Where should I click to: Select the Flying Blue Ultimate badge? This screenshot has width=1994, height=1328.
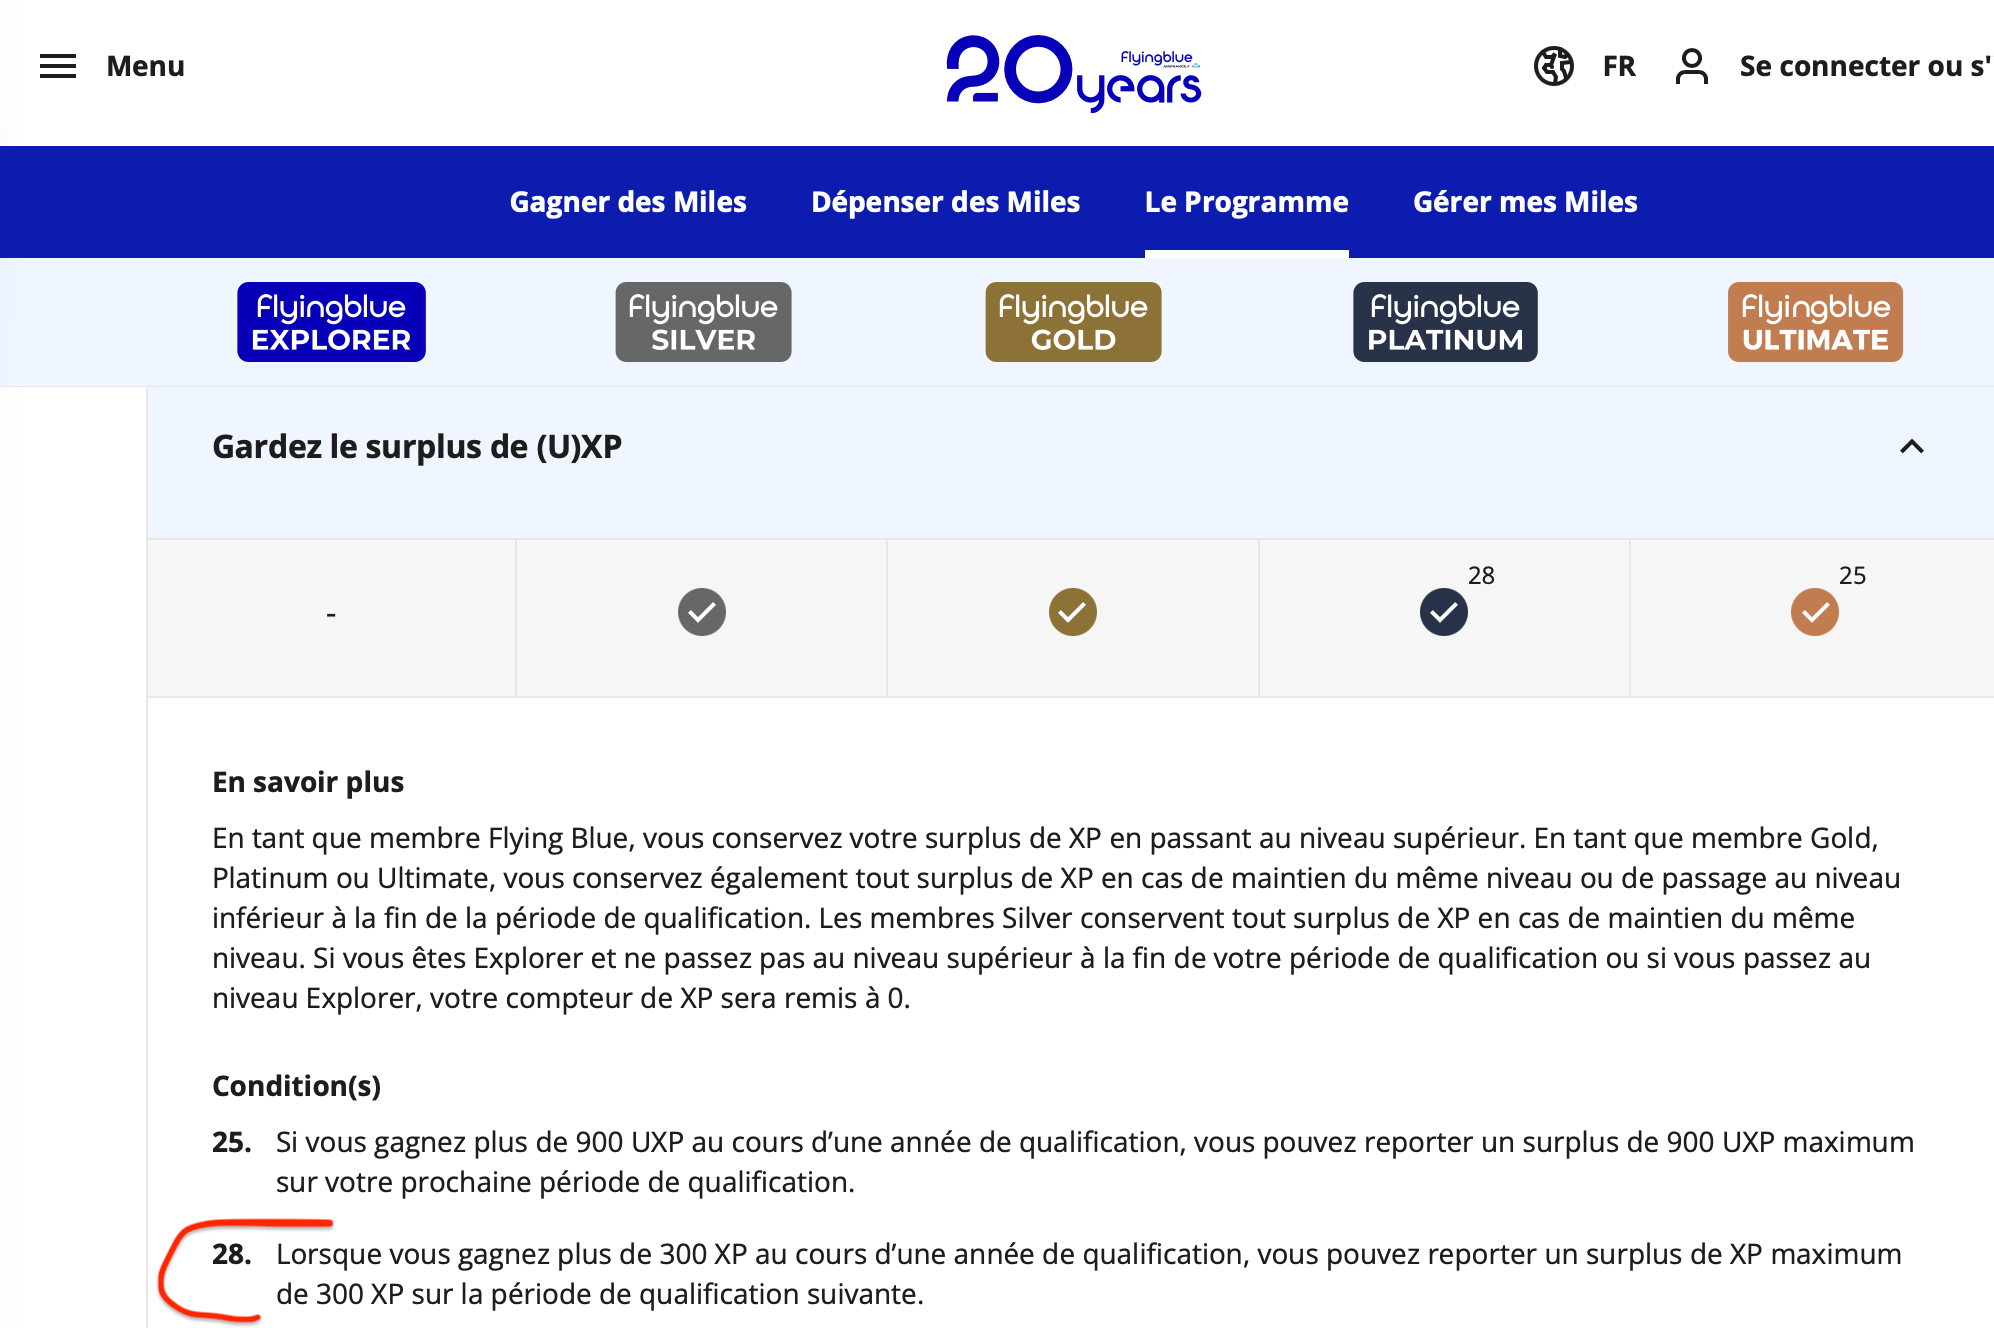pyautogui.click(x=1815, y=322)
